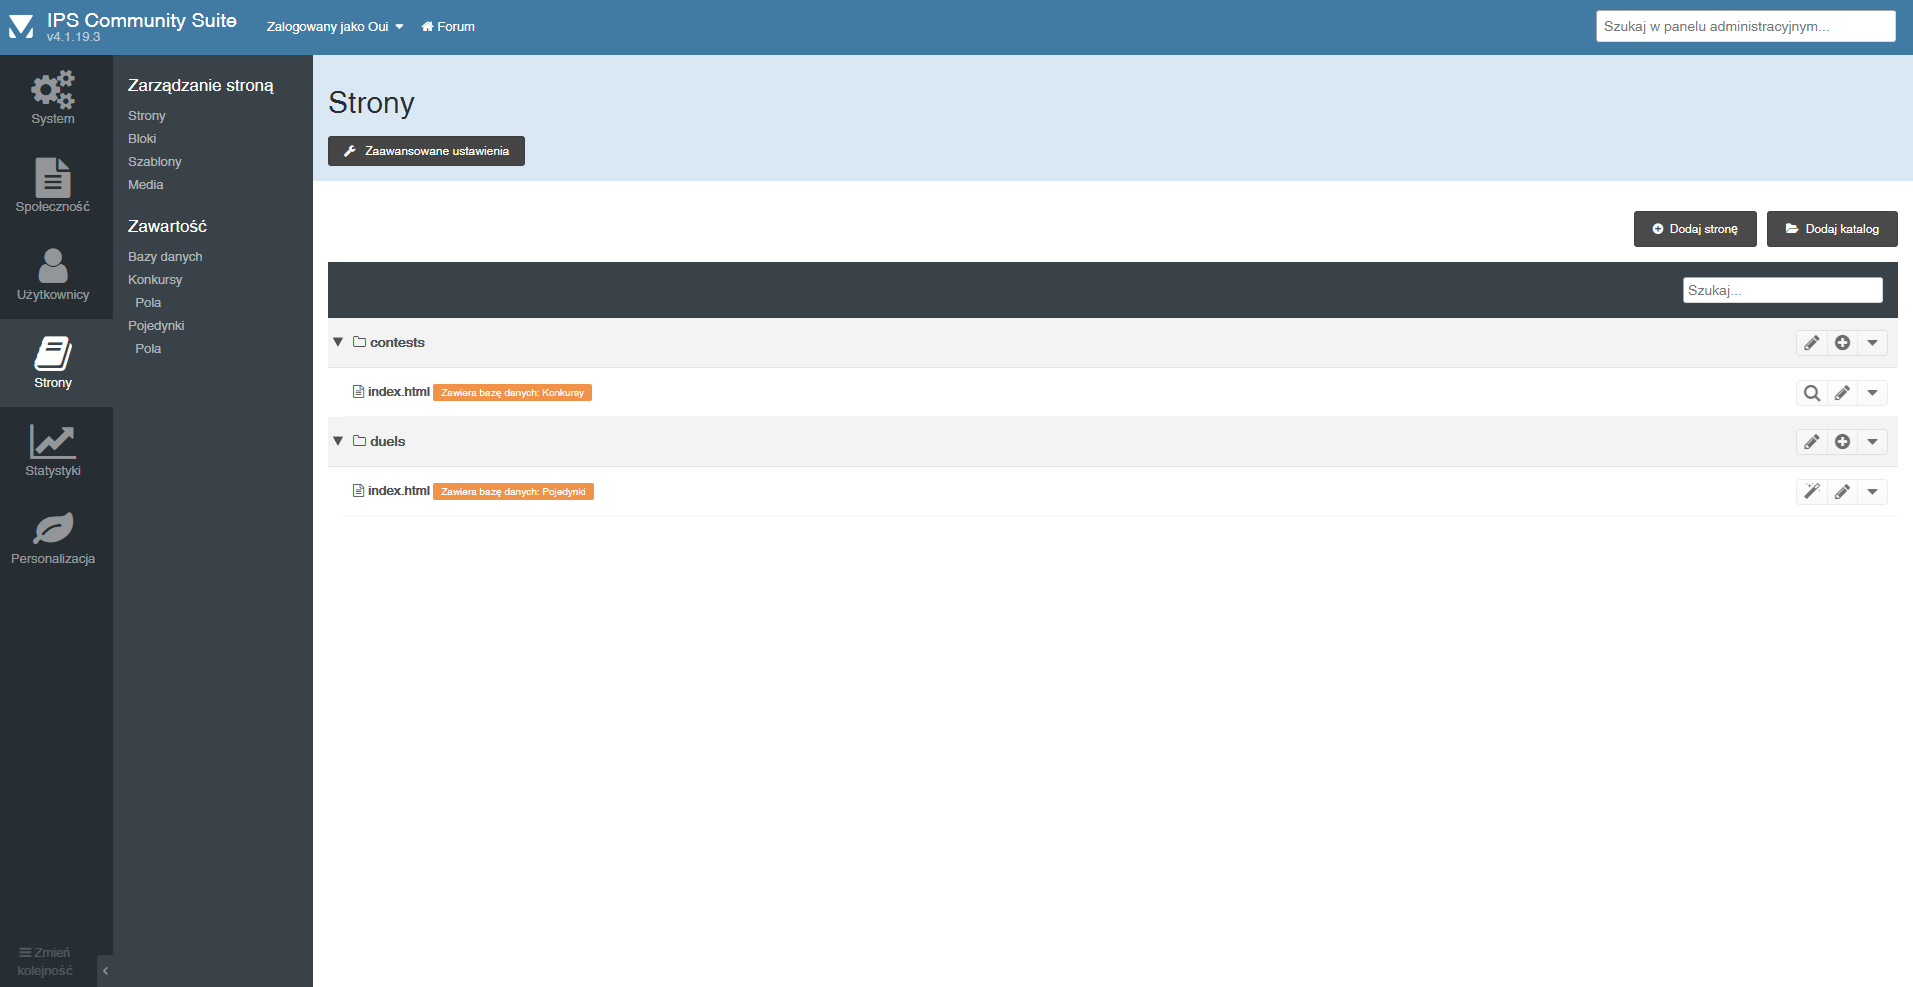
Task: Collapse the sidebar with the arrow toggle
Action: tap(105, 970)
